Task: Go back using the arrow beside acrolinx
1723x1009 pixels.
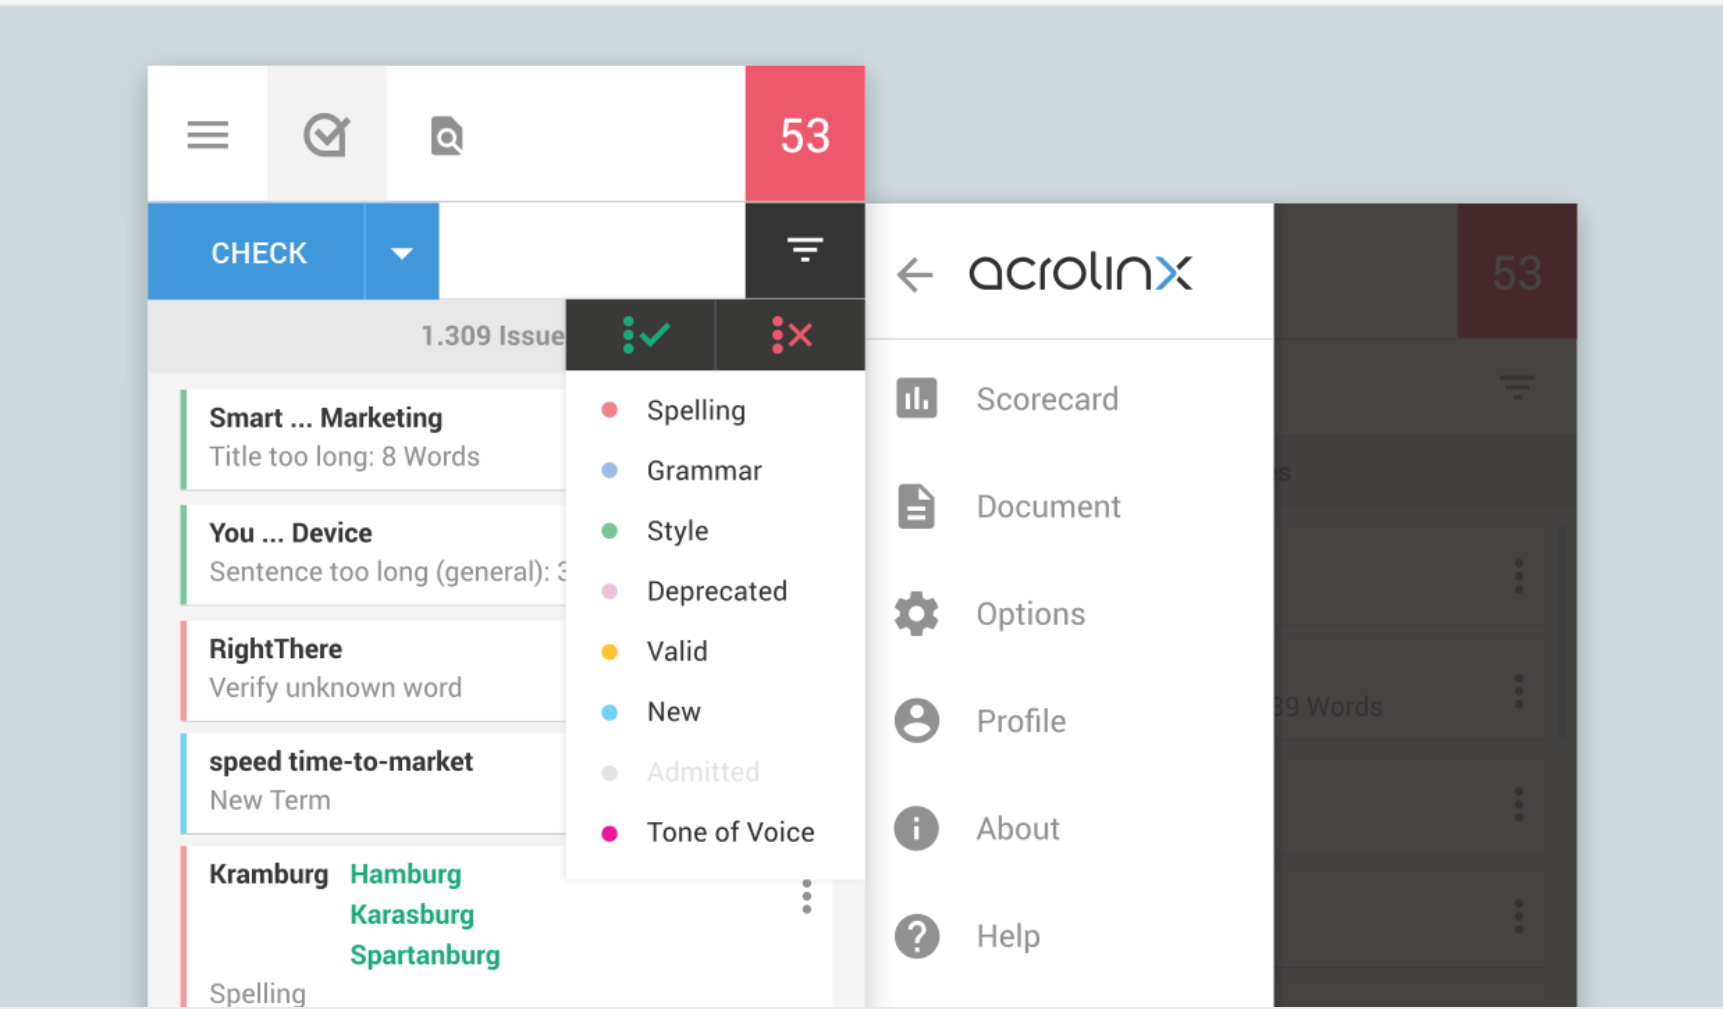Action: [915, 273]
